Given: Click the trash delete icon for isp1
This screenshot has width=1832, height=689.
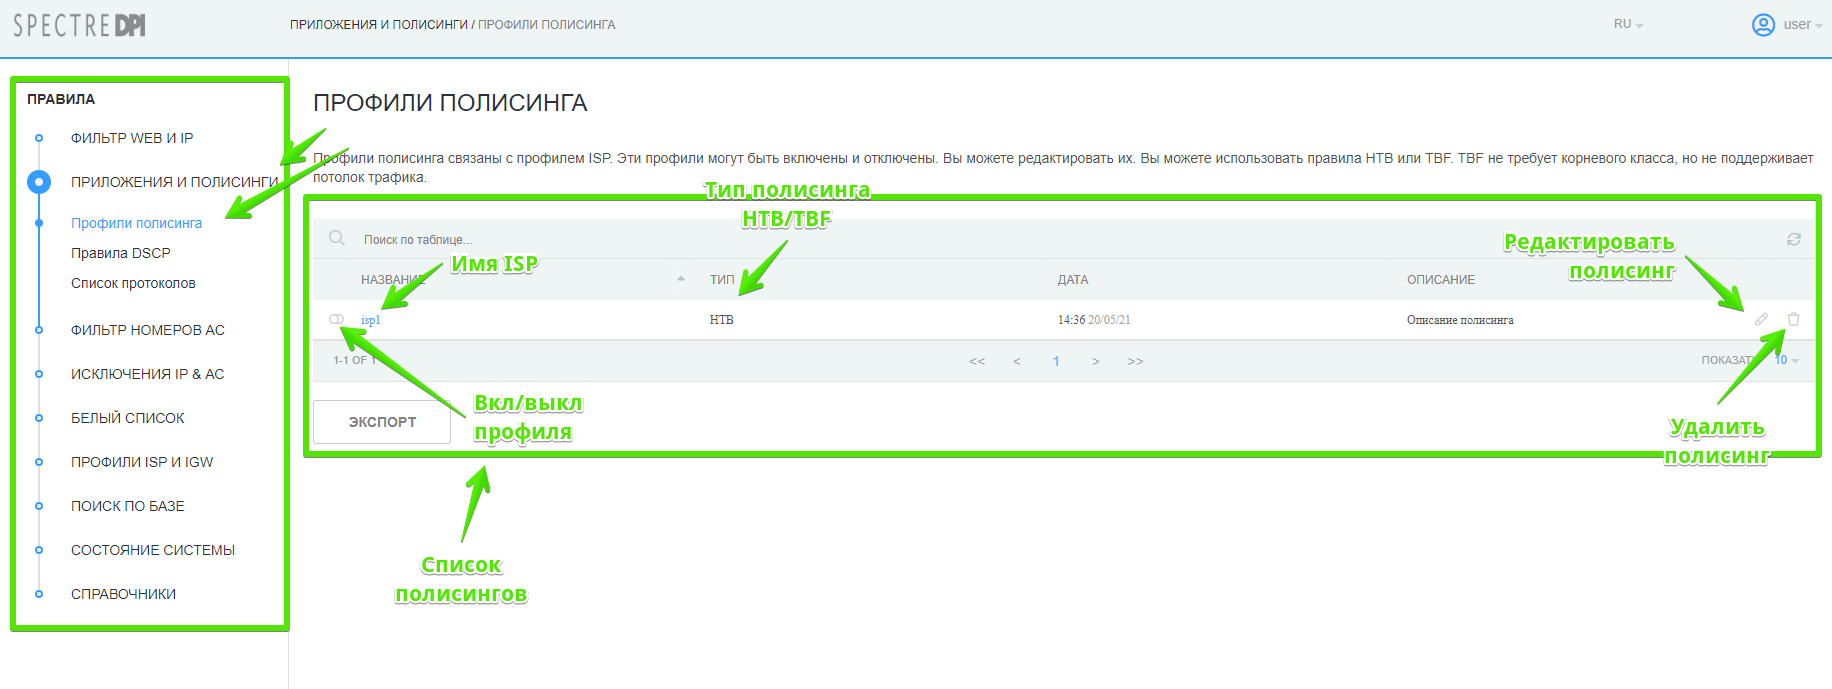Looking at the screenshot, I should pos(1793,319).
